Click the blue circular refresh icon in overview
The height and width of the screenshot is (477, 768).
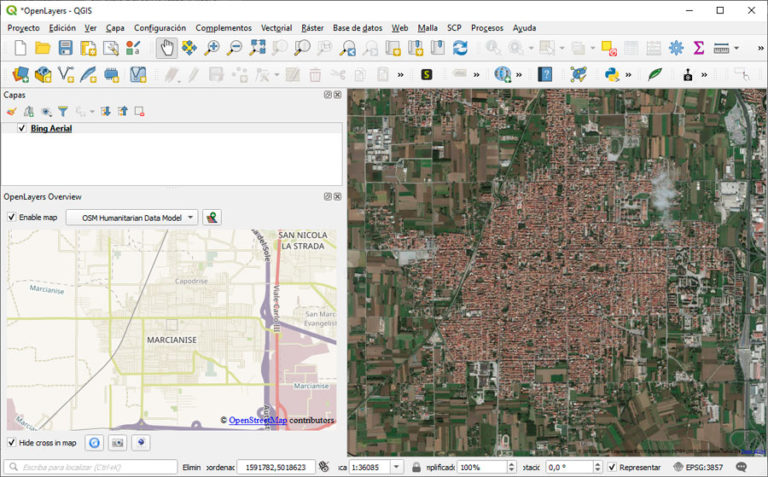[x=94, y=443]
